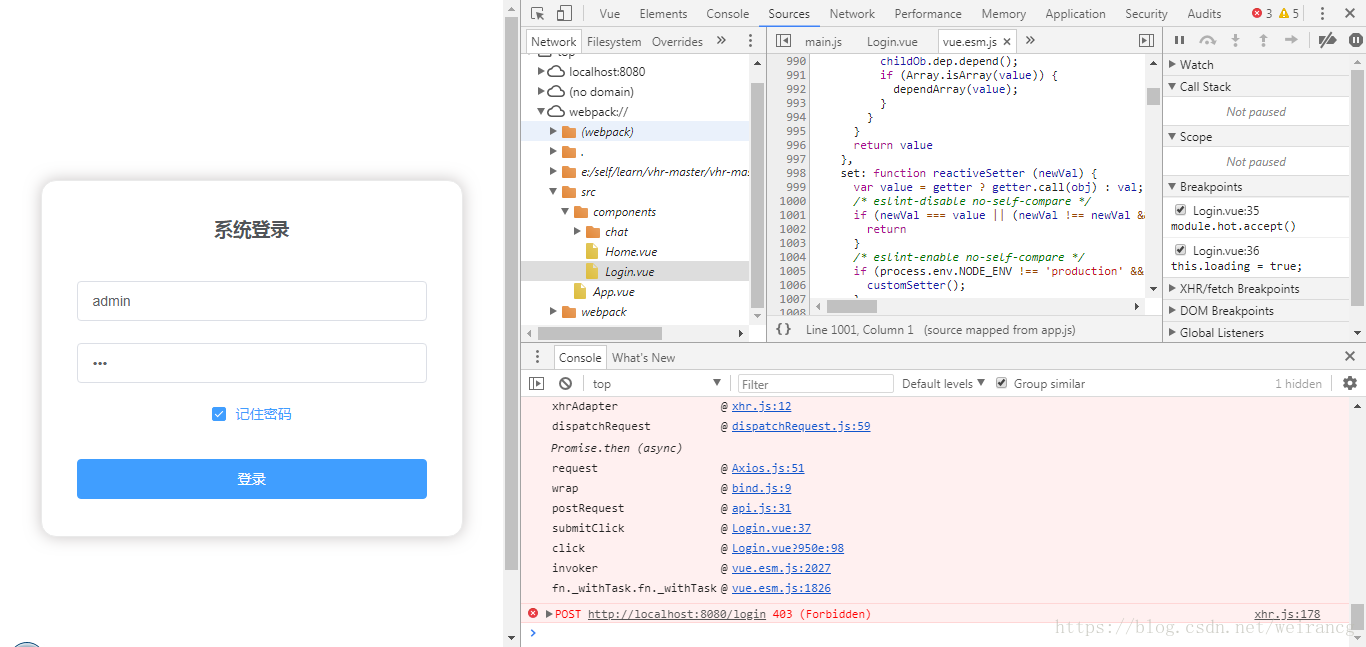Open the Performance tab

[x=928, y=14]
